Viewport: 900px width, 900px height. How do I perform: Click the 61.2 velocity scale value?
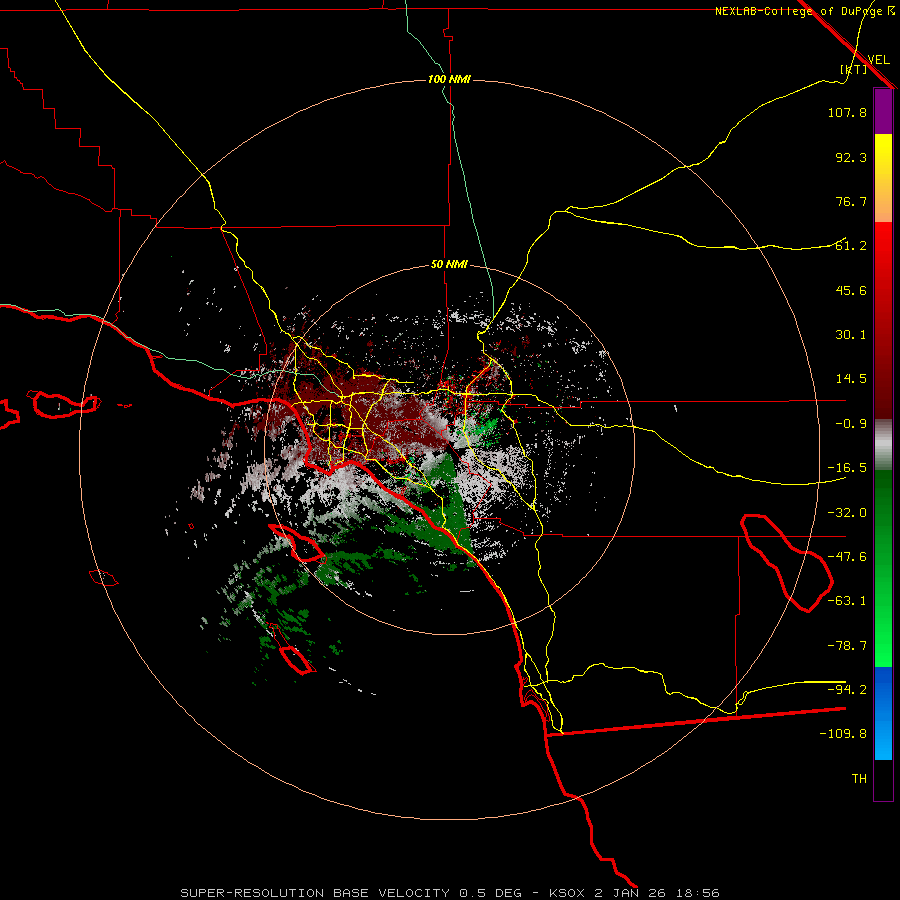pyautogui.click(x=851, y=246)
